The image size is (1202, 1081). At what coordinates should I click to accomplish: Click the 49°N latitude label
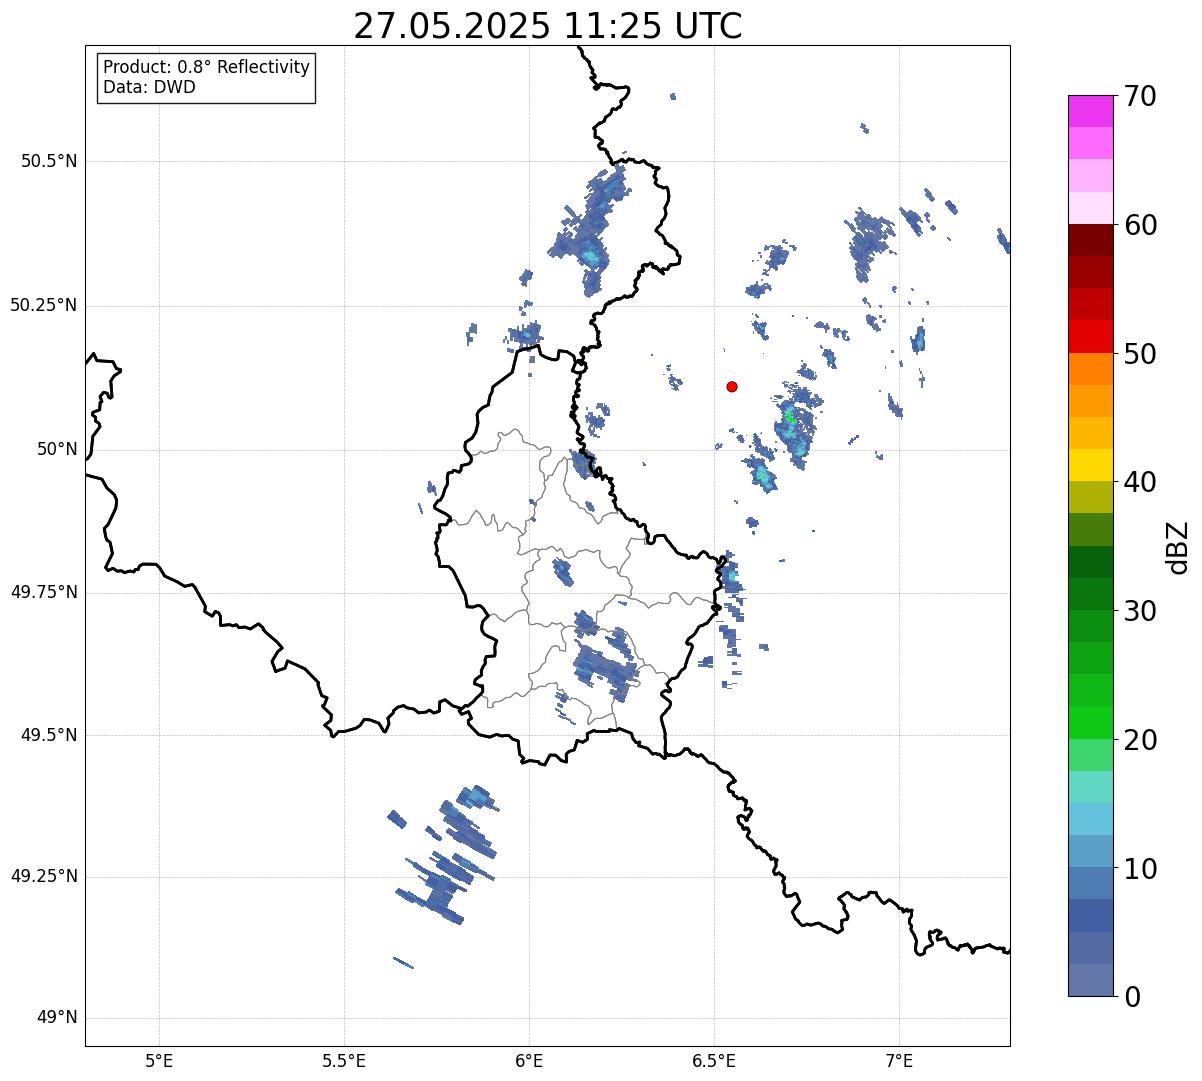pos(57,1018)
